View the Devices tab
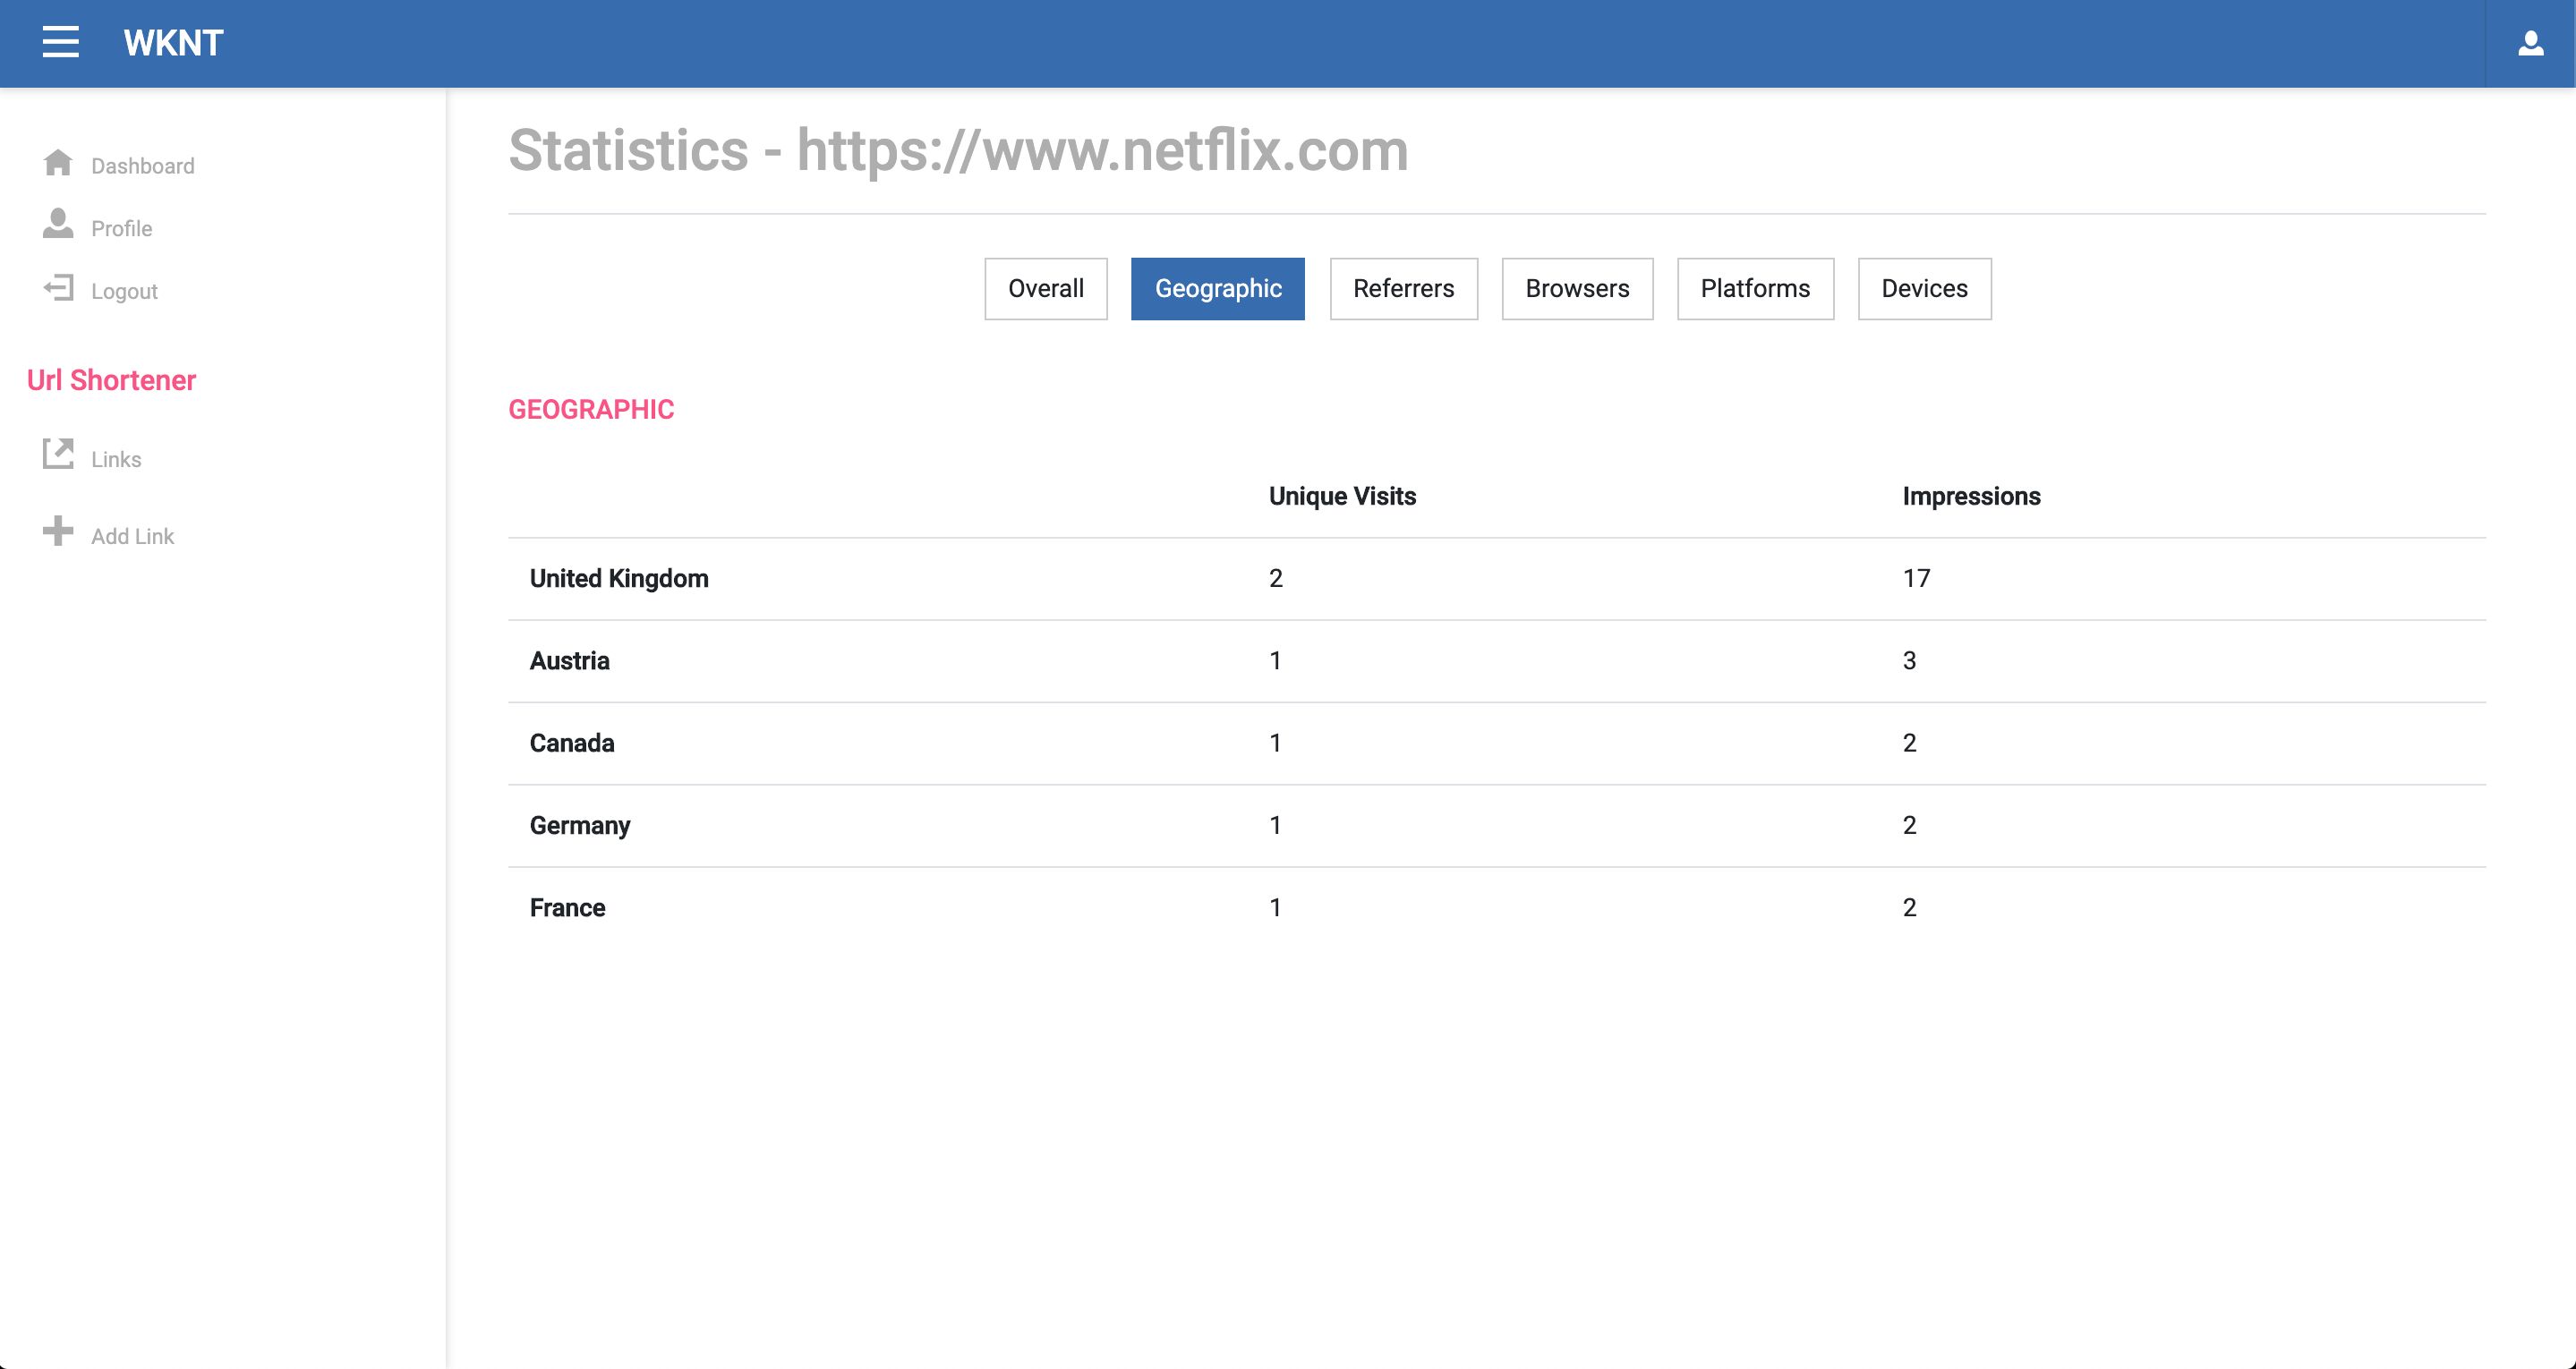Screen dimensions: 2576x1369 [1923, 289]
